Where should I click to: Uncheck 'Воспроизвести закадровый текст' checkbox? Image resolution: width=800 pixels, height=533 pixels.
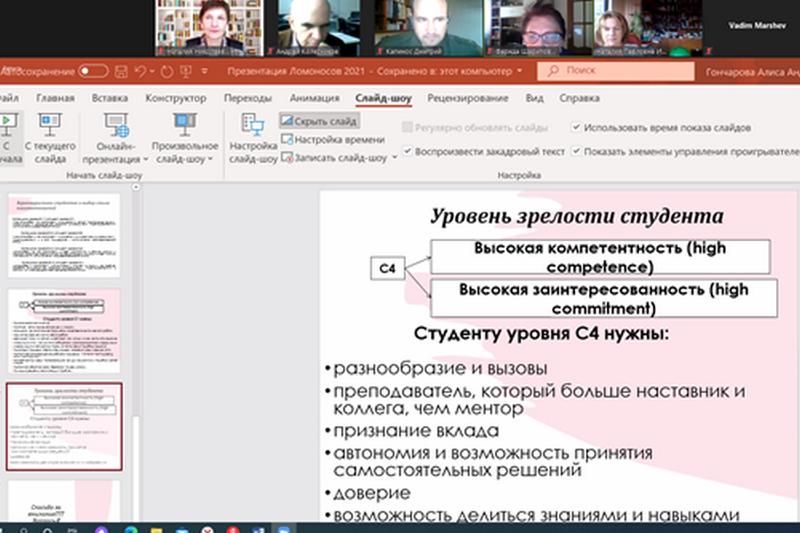click(407, 151)
